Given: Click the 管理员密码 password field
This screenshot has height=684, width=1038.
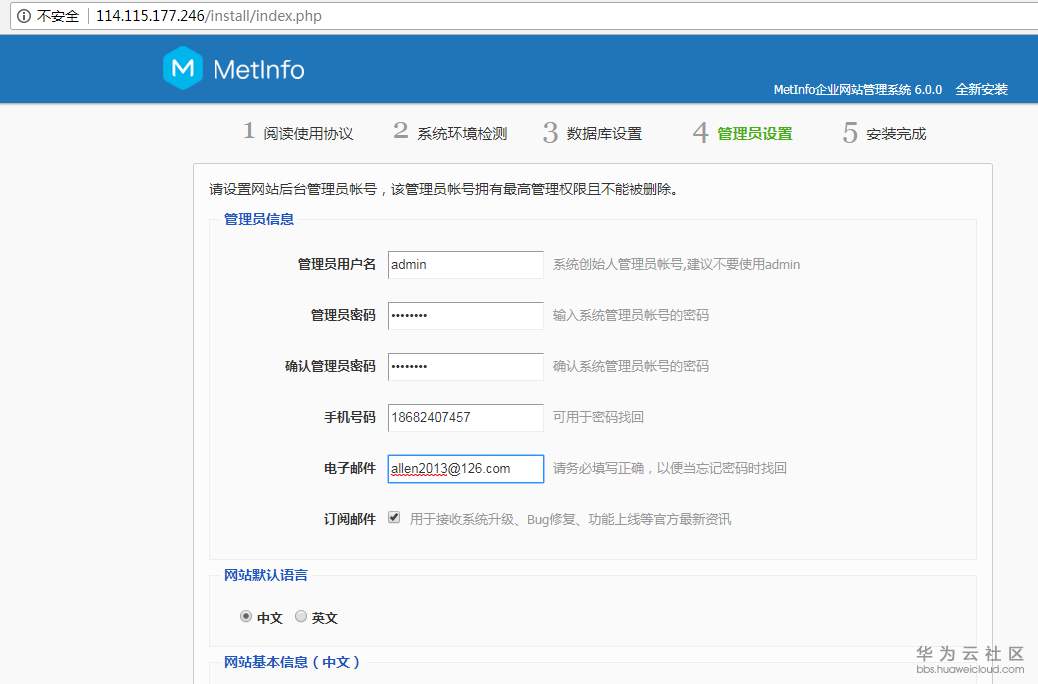Looking at the screenshot, I should pyautogui.click(x=465, y=315).
